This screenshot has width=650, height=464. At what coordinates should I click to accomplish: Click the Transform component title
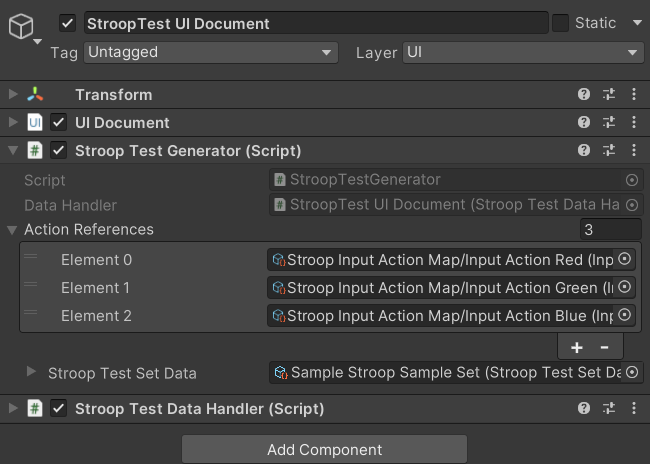pos(114,95)
